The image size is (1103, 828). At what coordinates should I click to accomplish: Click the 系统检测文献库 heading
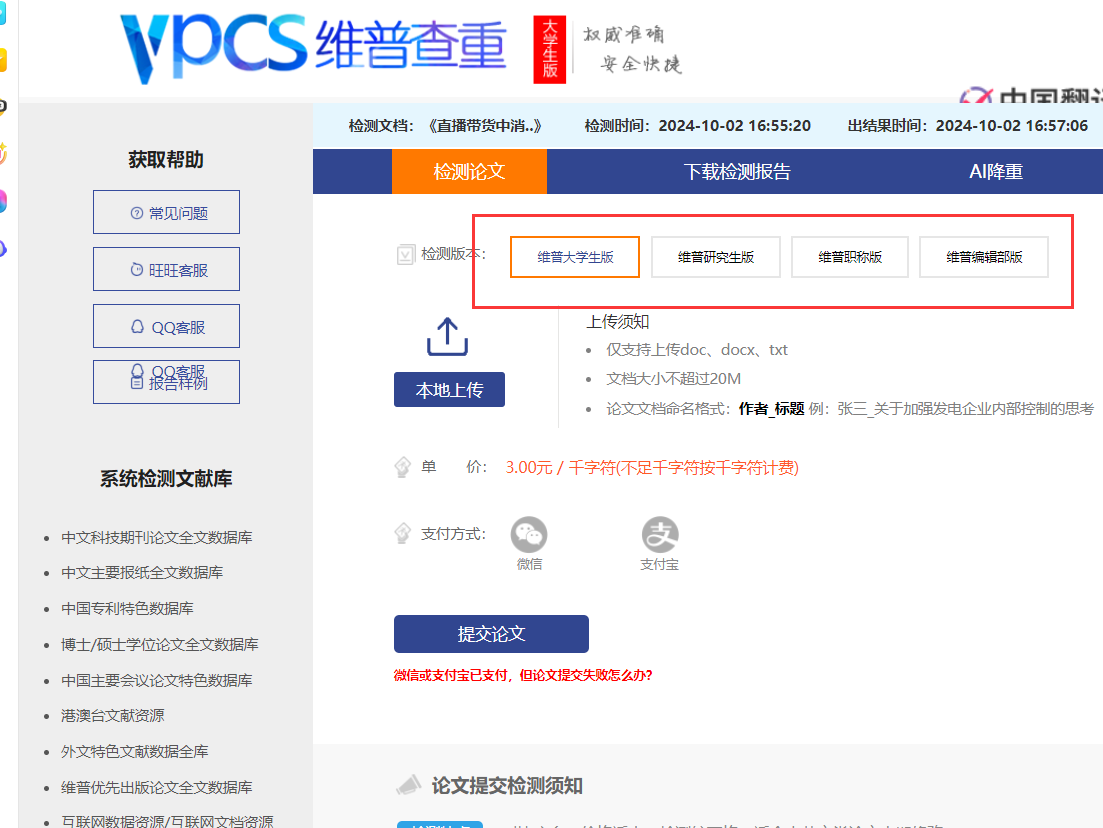166,479
